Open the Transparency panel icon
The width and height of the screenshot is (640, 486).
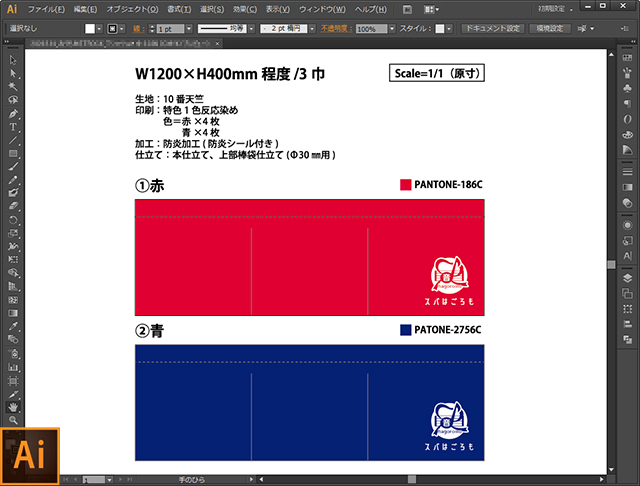[x=627, y=203]
